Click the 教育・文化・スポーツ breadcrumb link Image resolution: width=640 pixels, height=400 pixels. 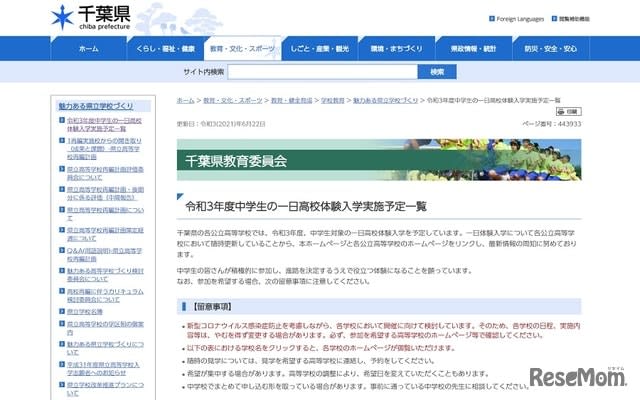tap(233, 100)
